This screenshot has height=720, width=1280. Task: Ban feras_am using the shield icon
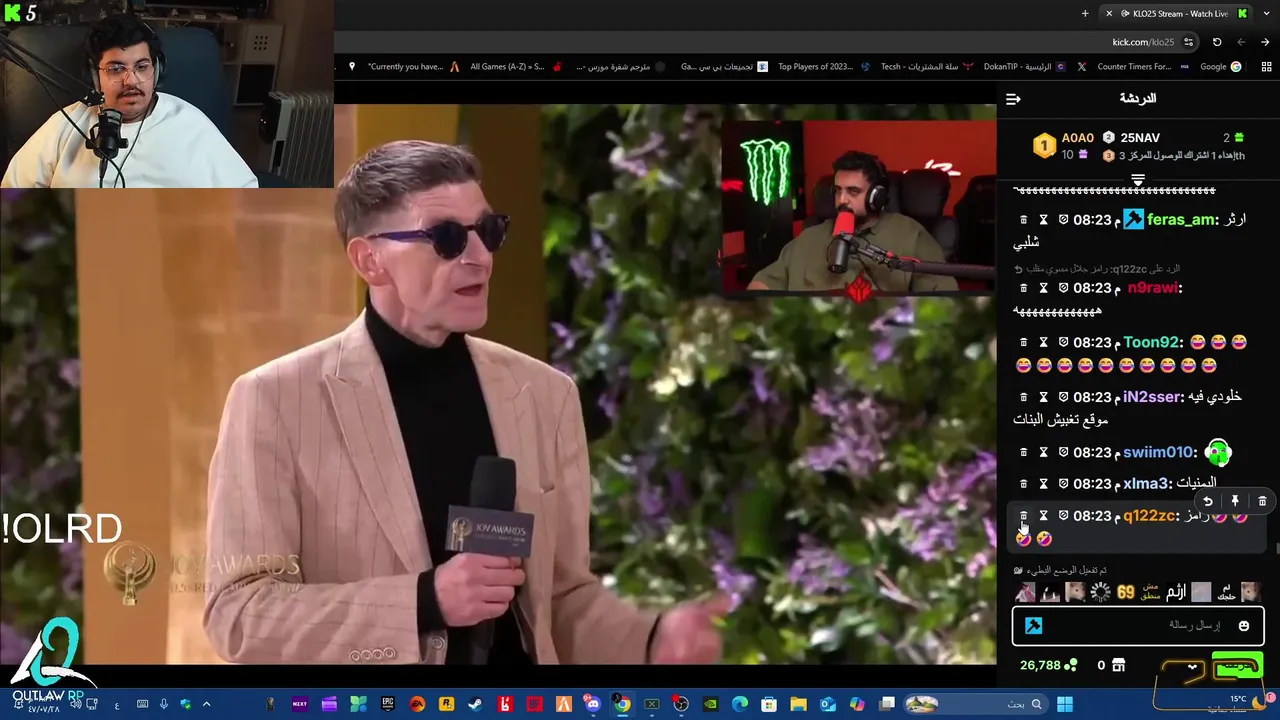tap(1063, 219)
